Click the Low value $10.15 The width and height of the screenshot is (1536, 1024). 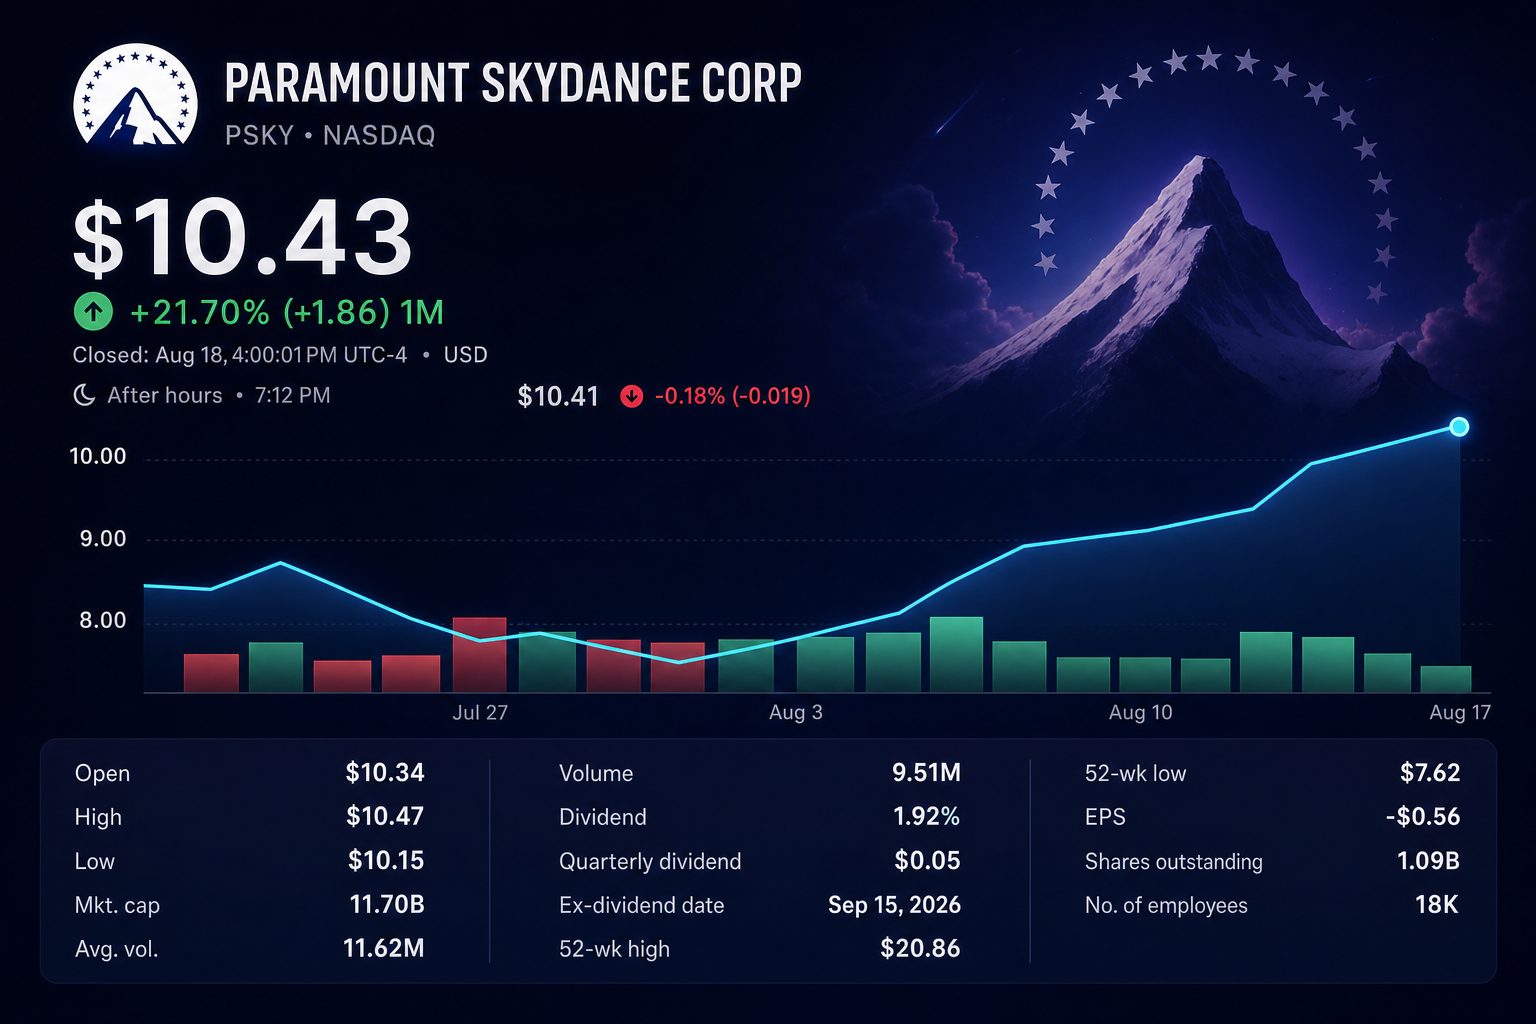(x=386, y=861)
